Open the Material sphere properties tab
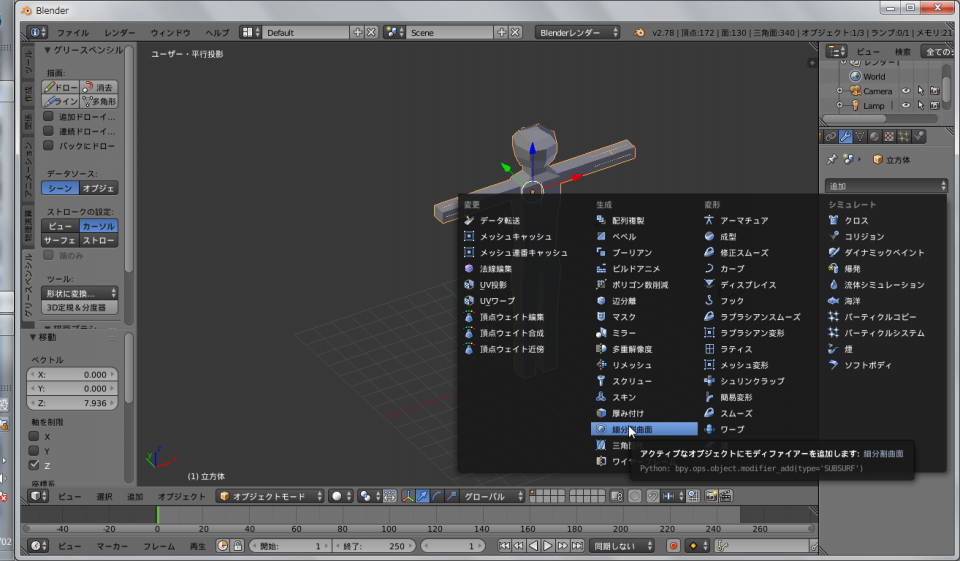The image size is (960, 561). pos(874,137)
